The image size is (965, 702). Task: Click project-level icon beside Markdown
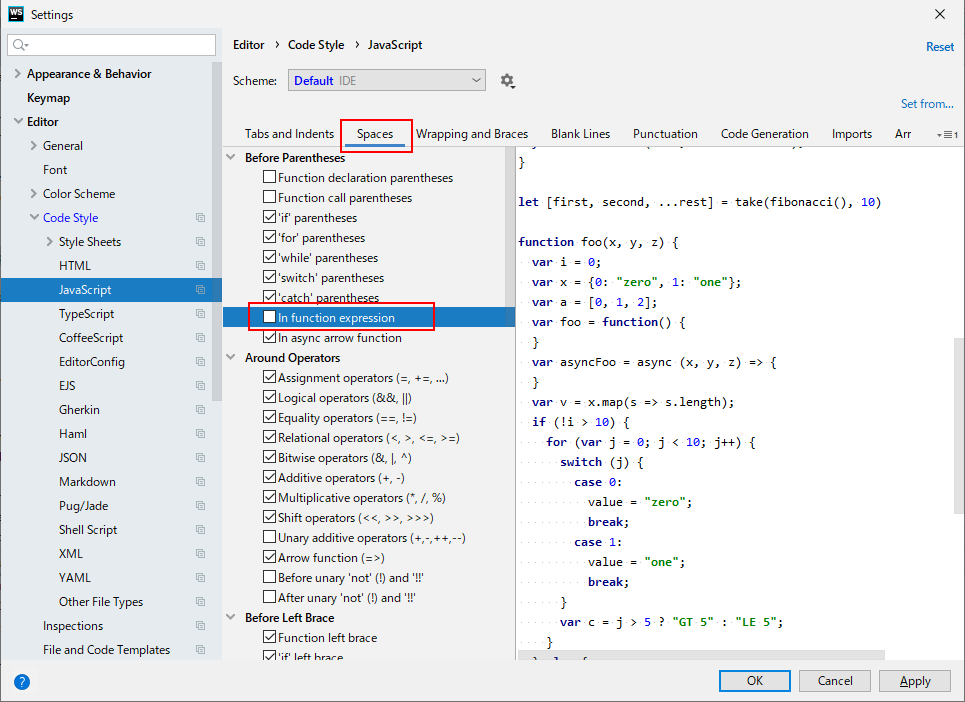pyautogui.click(x=200, y=482)
